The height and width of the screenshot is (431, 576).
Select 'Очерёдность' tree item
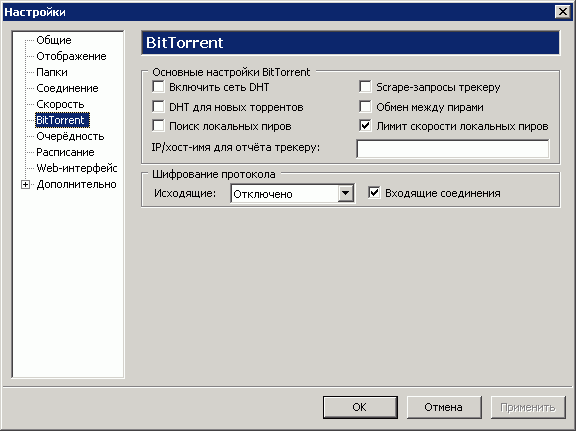[x=70, y=136]
